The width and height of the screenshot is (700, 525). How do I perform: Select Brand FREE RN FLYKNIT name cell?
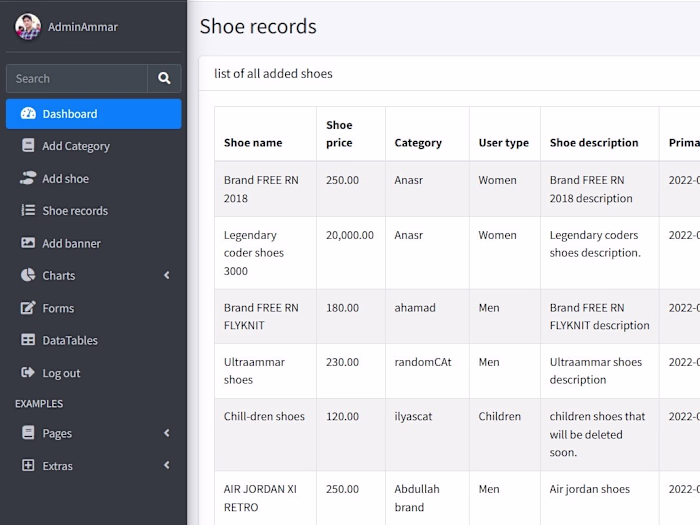[x=265, y=317]
